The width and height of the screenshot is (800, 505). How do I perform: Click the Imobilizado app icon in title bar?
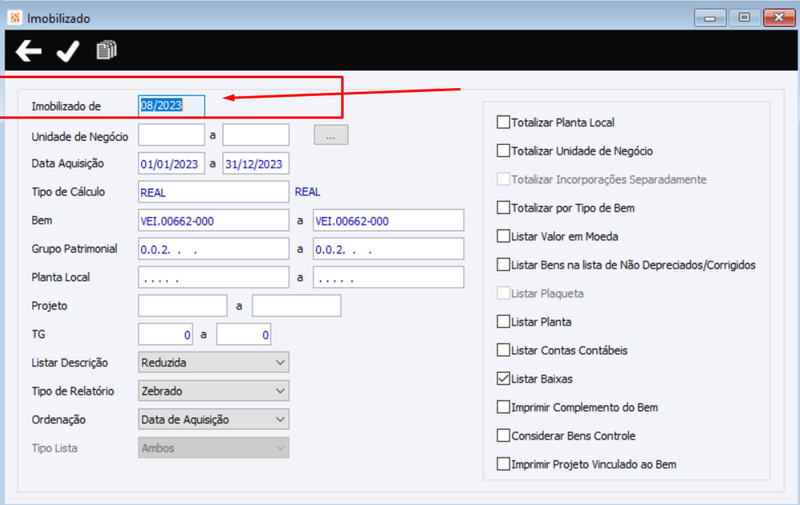(15, 18)
